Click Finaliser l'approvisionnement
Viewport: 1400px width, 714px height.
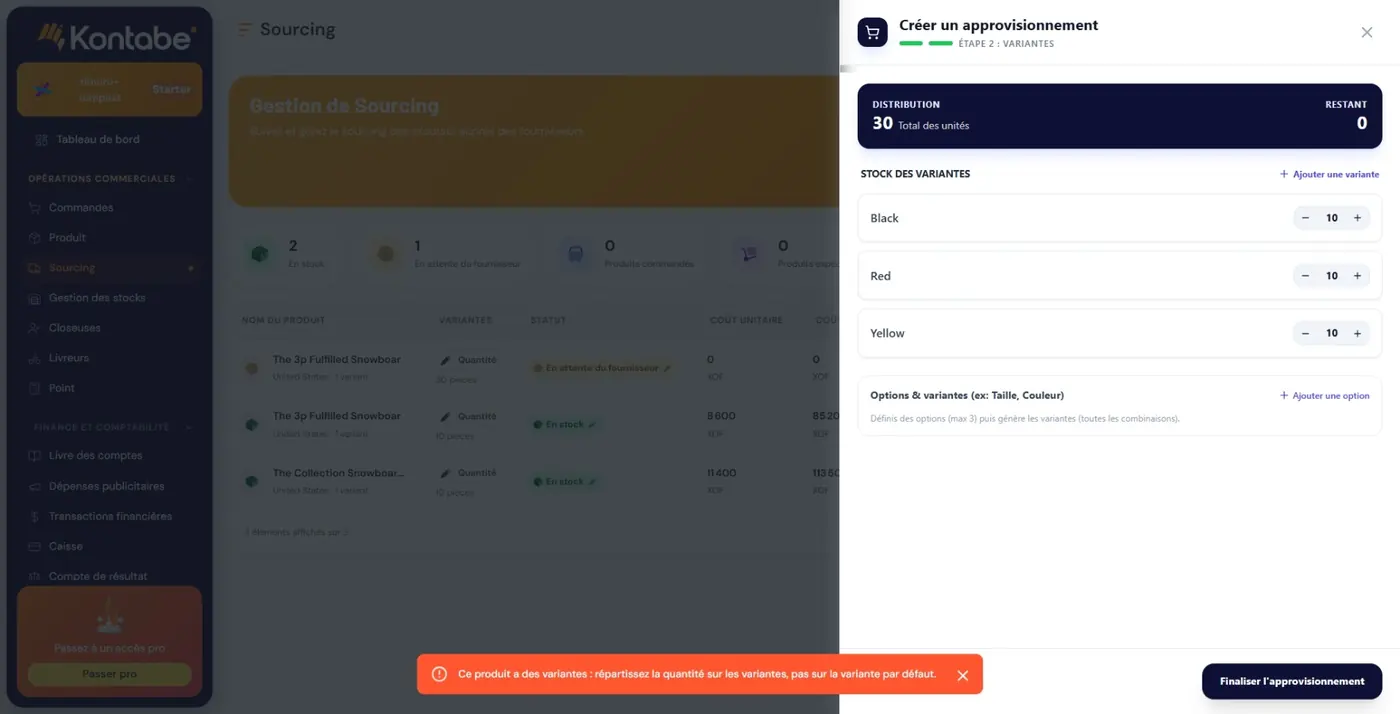(x=1292, y=681)
